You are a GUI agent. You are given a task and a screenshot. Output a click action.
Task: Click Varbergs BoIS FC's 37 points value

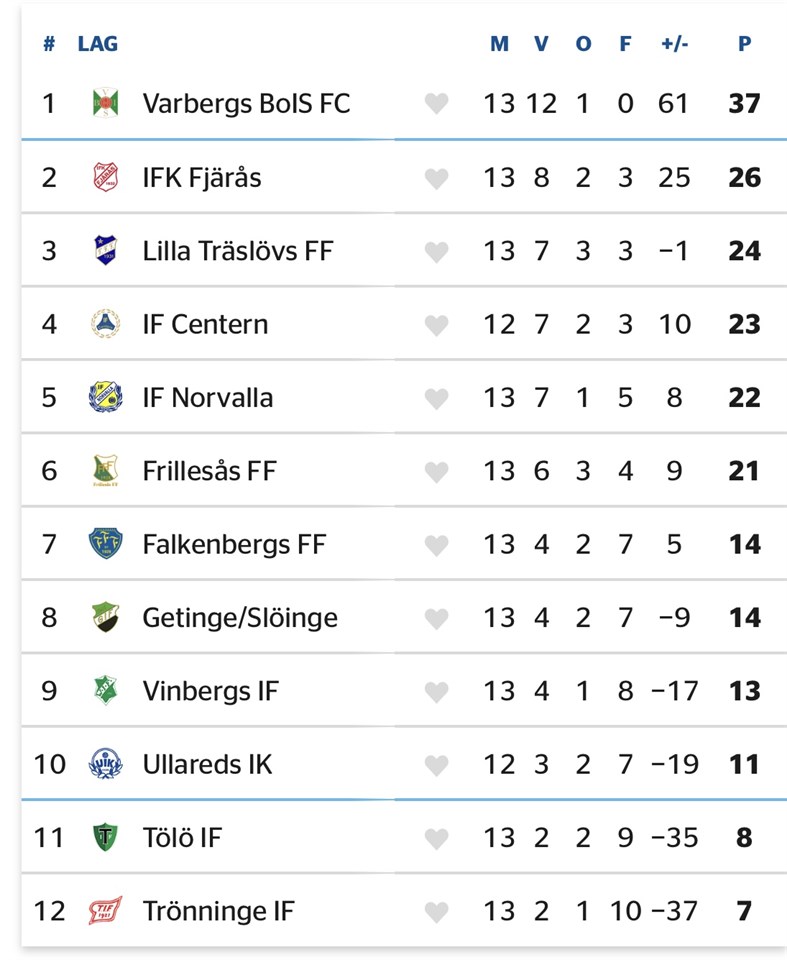[x=744, y=103]
